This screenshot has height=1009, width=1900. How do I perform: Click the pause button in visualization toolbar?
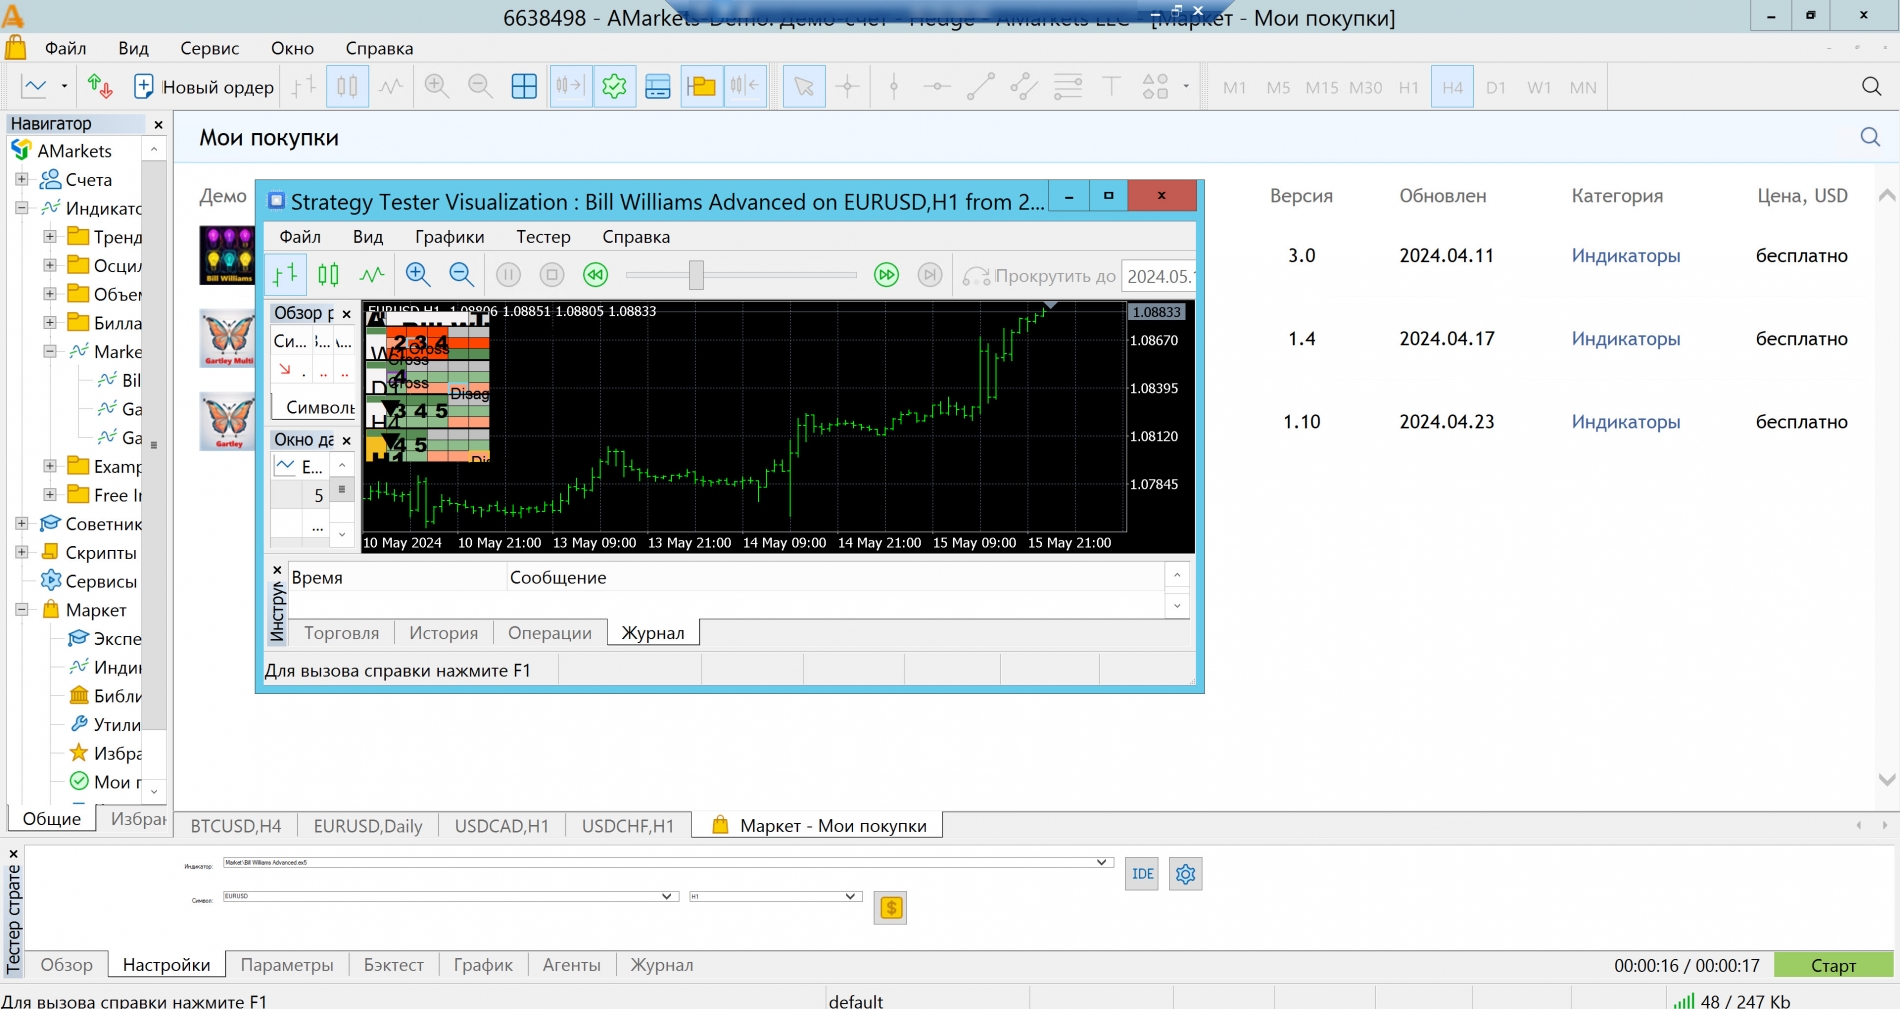coord(508,275)
